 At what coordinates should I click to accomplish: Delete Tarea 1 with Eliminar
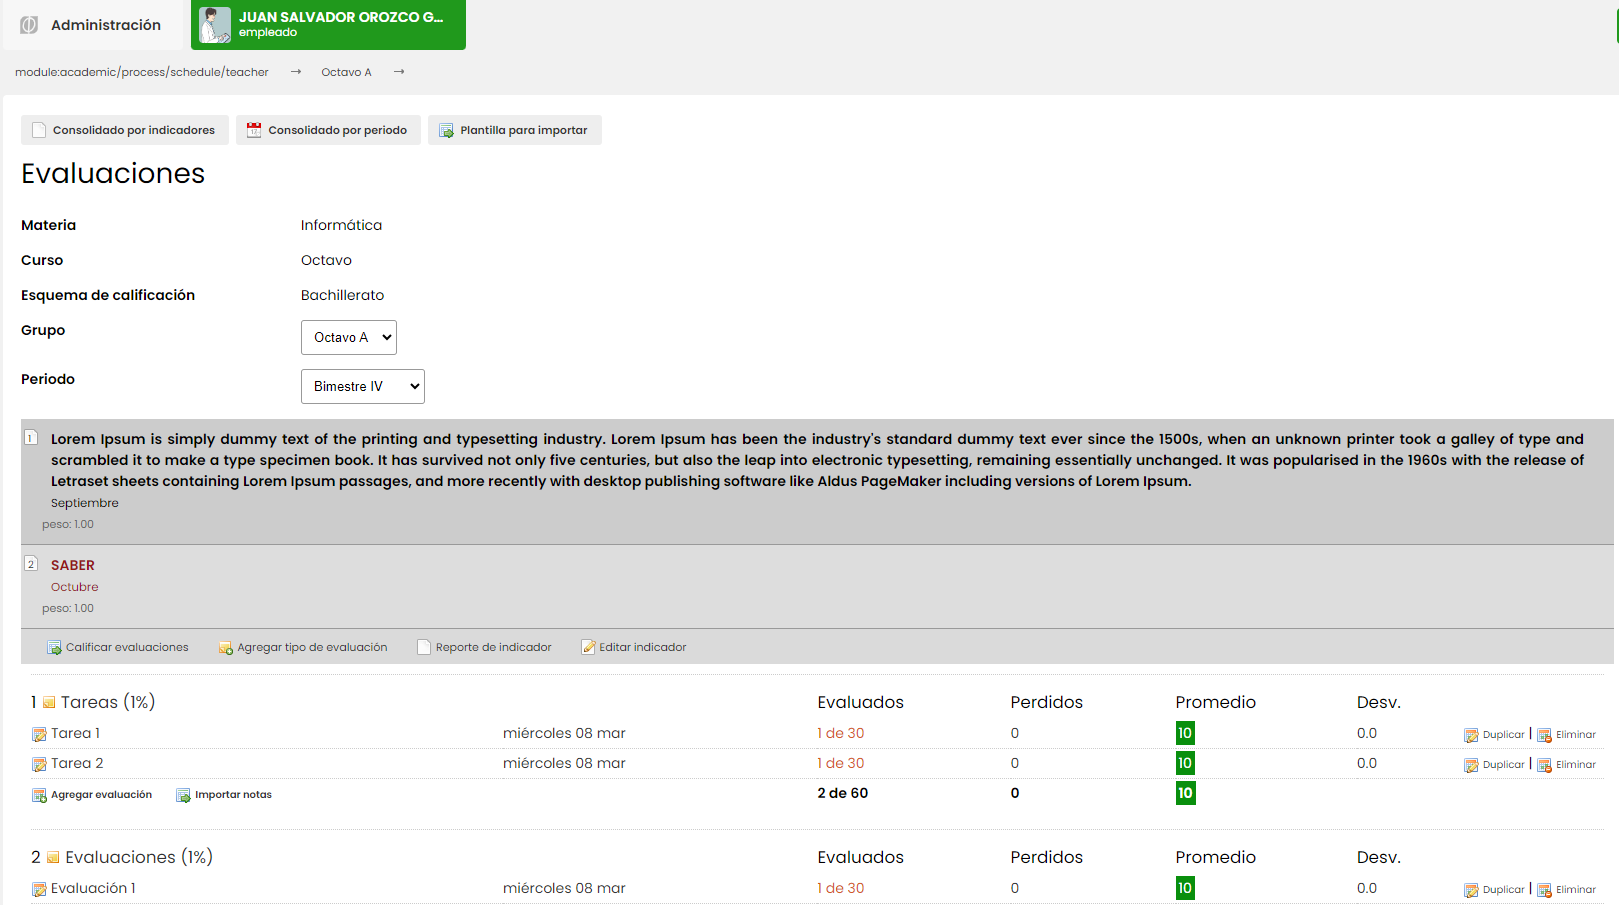[x=1576, y=734]
